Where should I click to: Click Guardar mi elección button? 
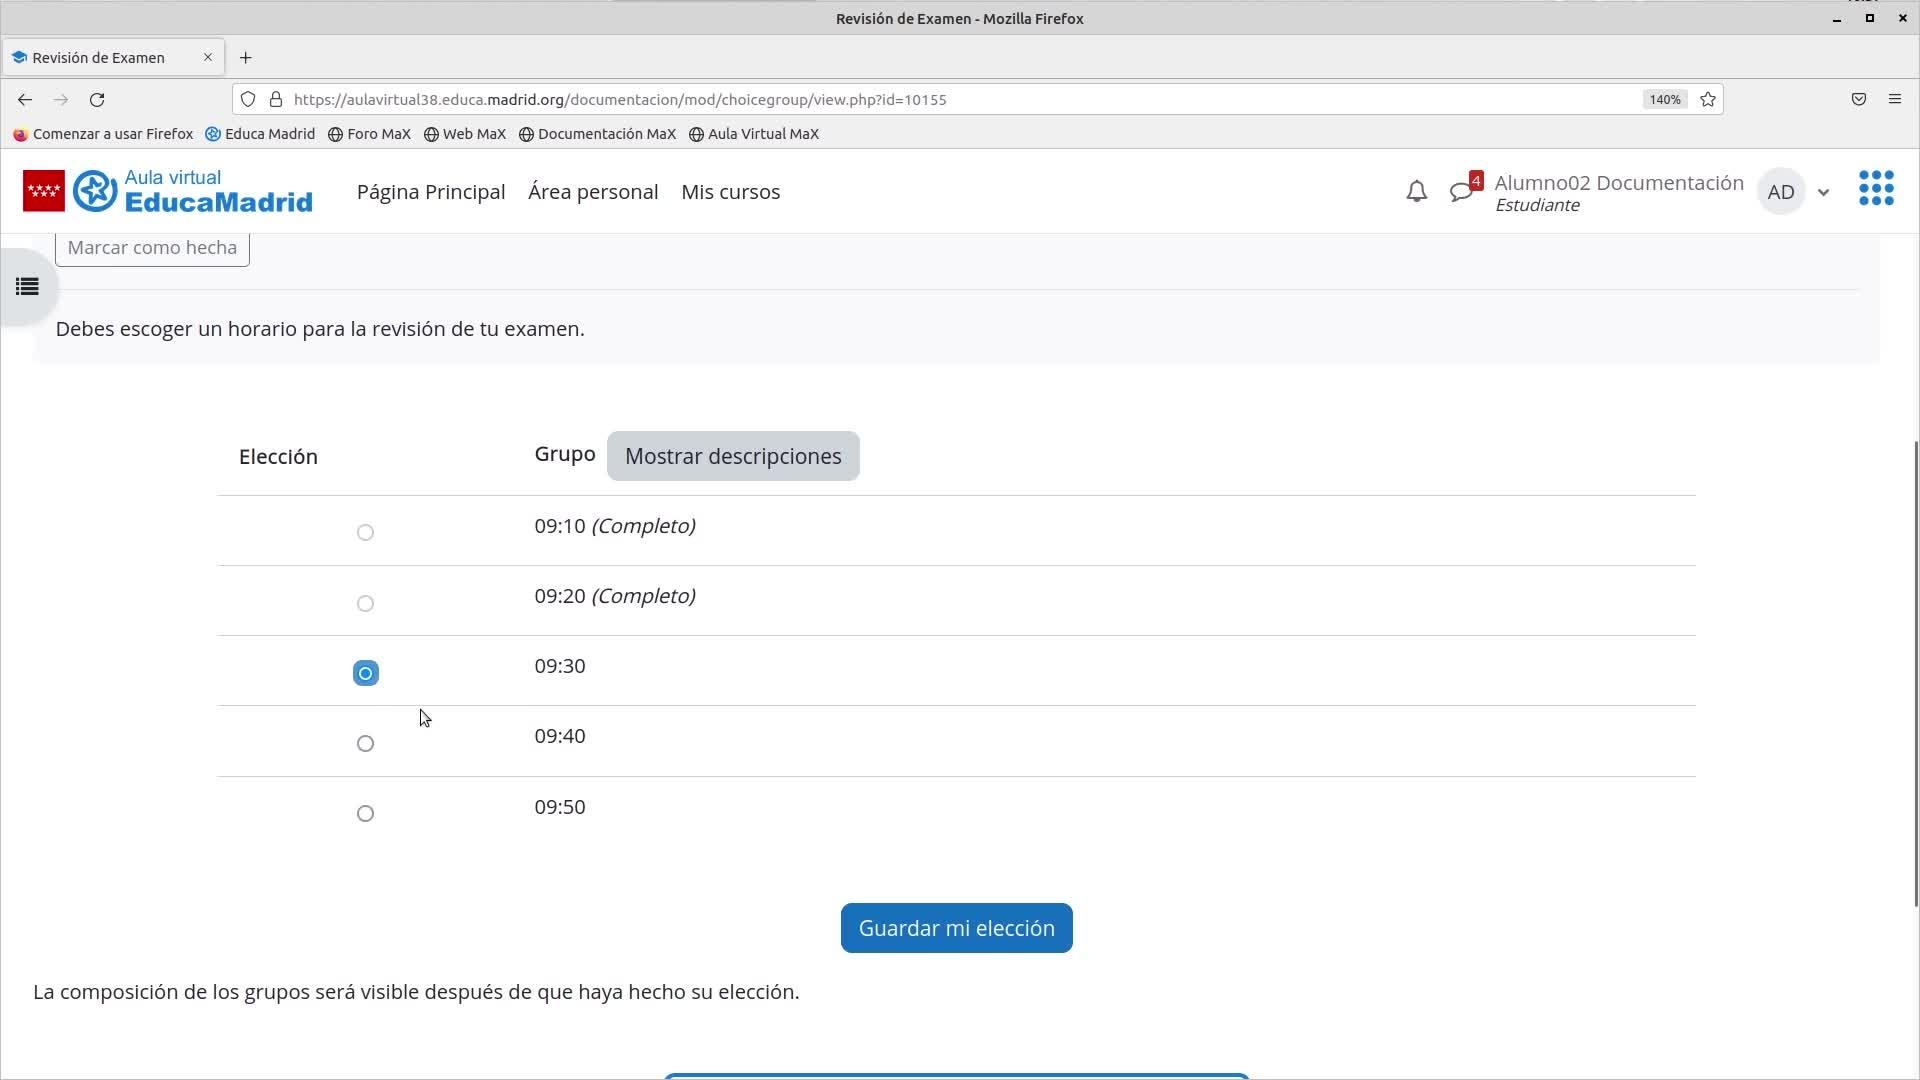(x=956, y=928)
